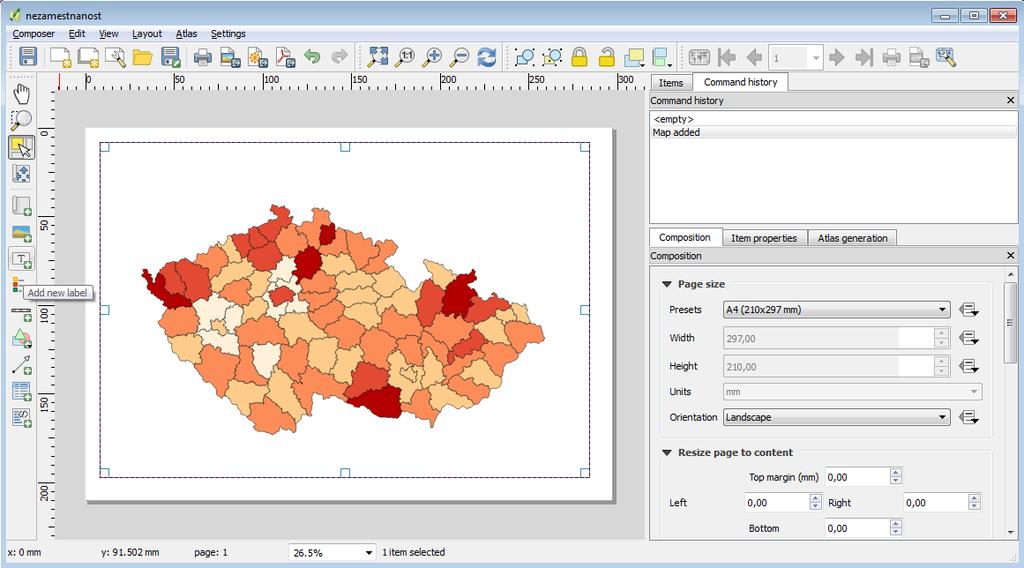Zoom to 100 percent
This screenshot has width=1024, height=568.
[406, 57]
